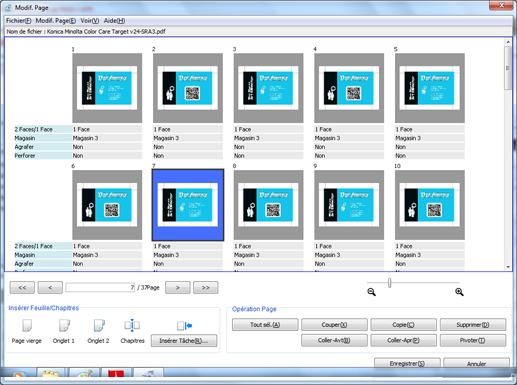The width and height of the screenshot is (517, 385).
Task: Close the Modif. Page window
Action: pos(501,5)
